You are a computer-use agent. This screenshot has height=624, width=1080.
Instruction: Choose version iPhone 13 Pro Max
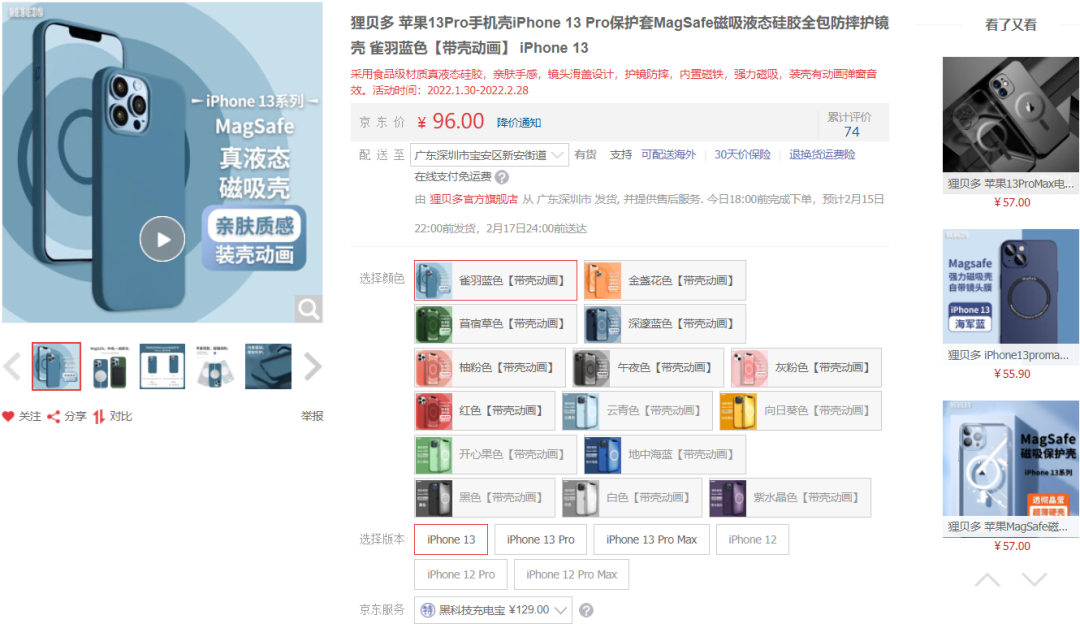(x=652, y=539)
